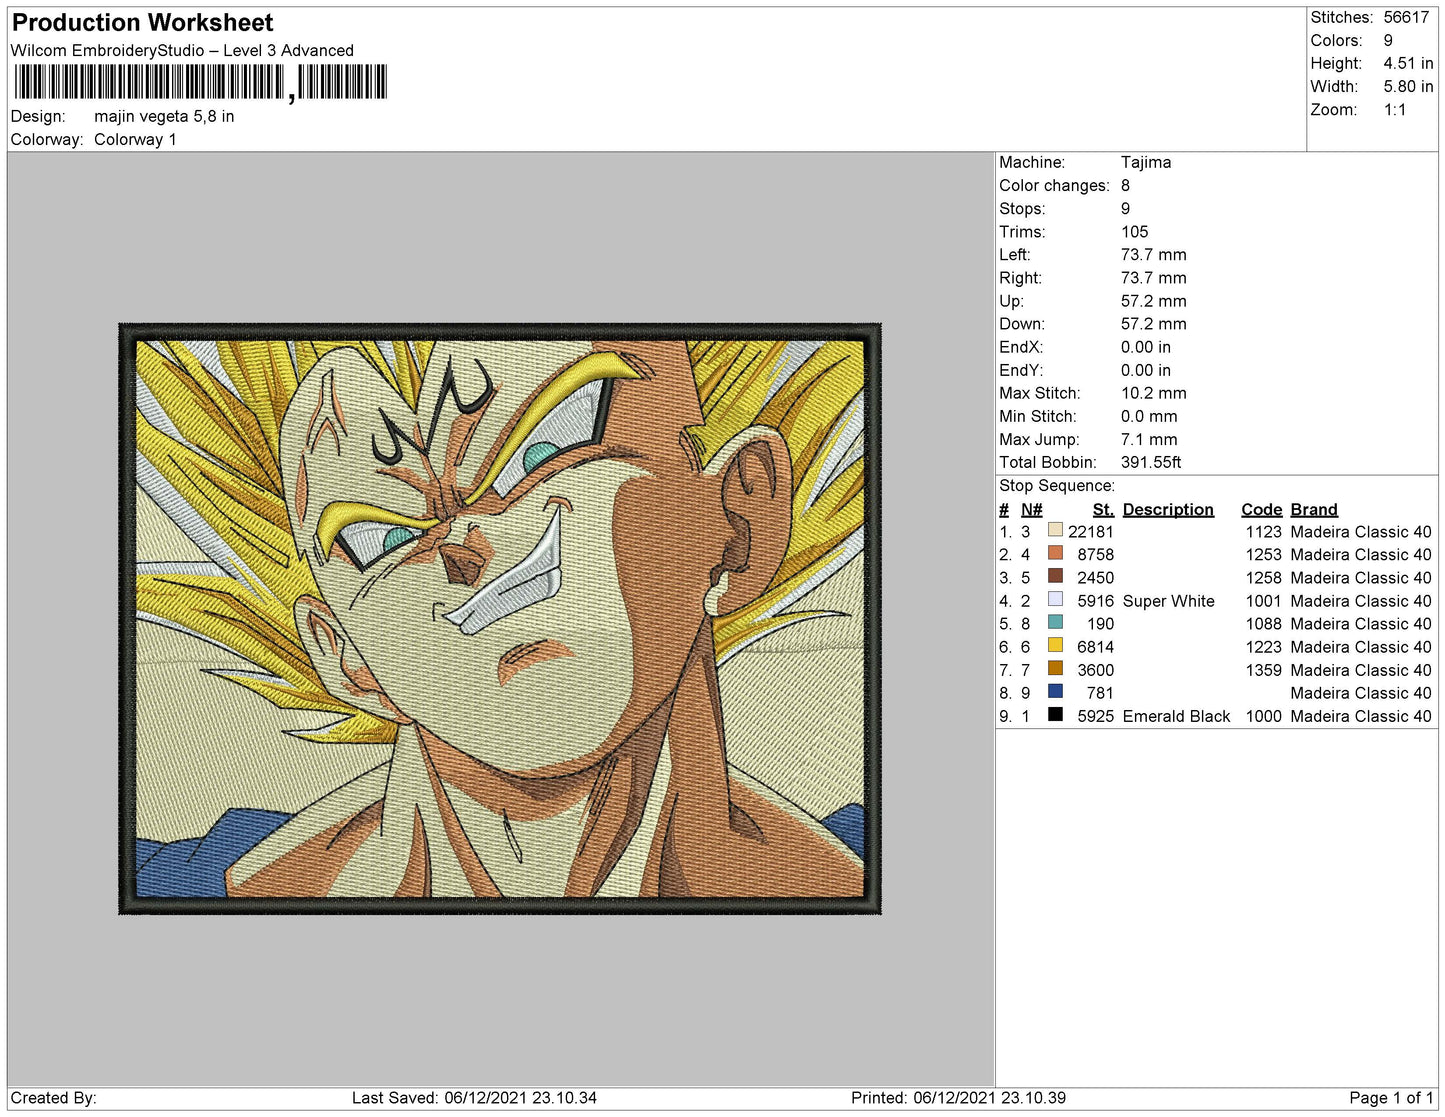Select the dark gold swatch for code 1359
The image size is (1445, 1117).
(x=1055, y=668)
